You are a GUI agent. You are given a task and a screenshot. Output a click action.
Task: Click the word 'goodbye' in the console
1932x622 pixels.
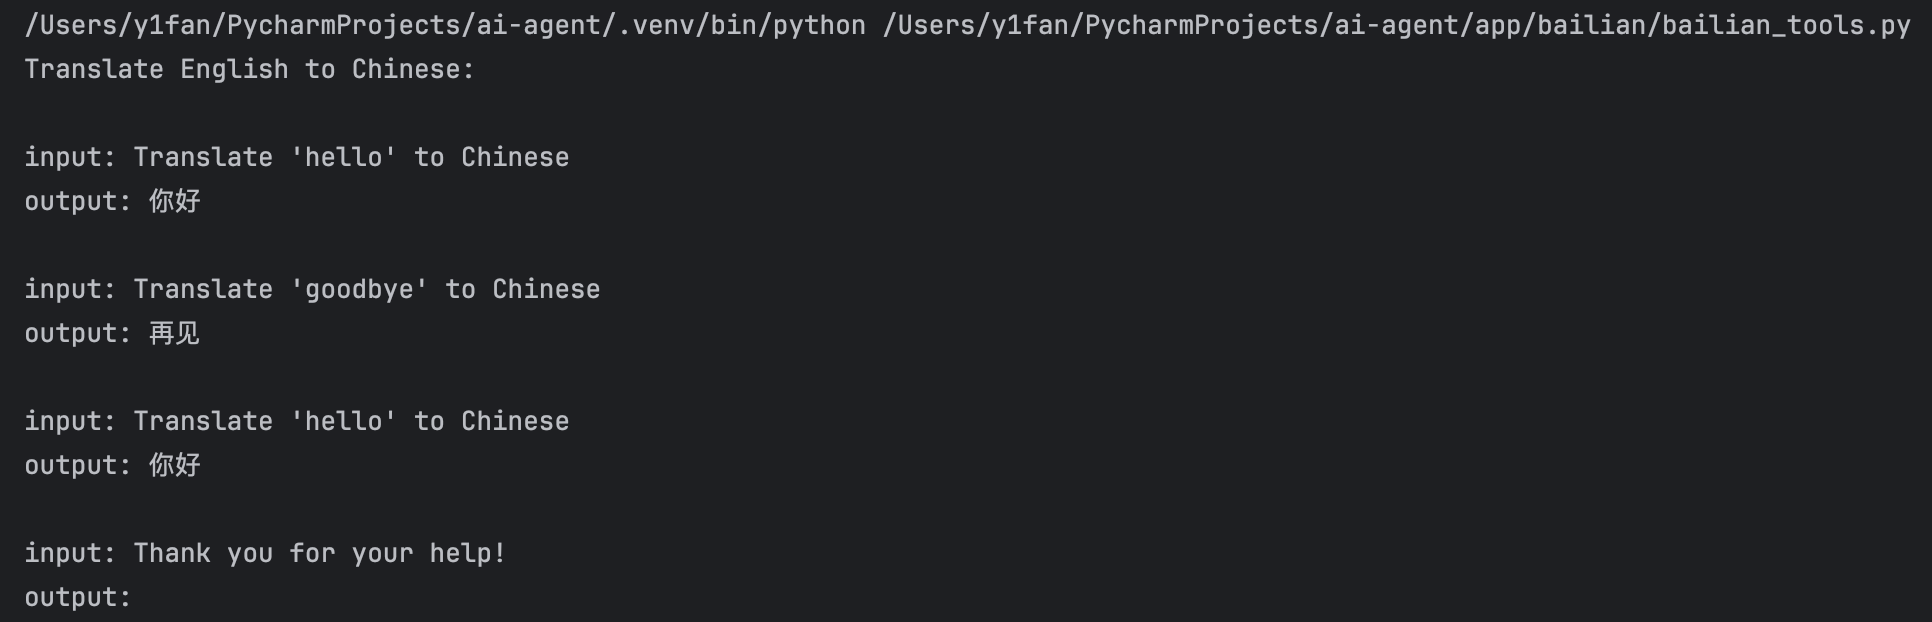359,289
